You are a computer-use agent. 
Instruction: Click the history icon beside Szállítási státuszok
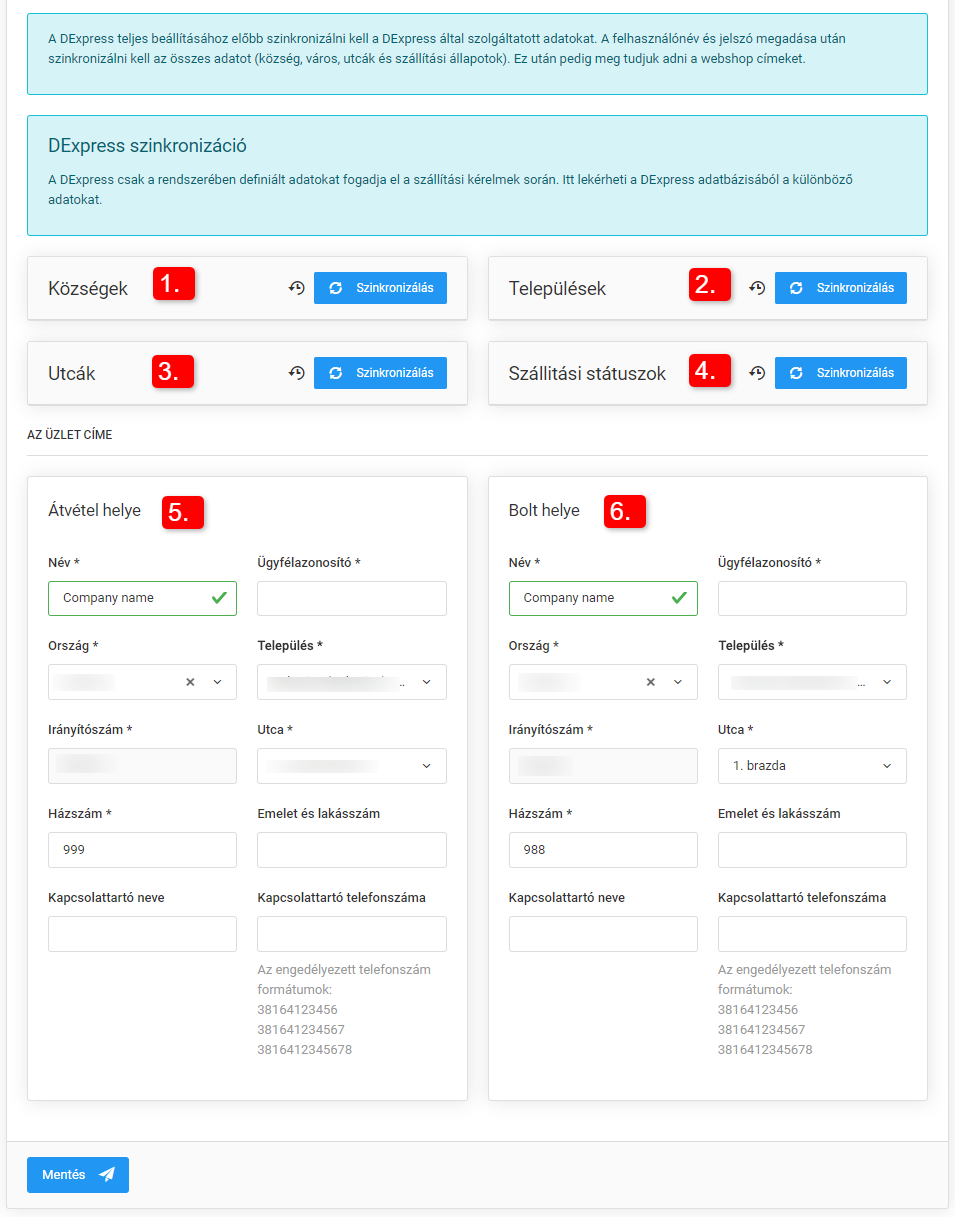click(757, 372)
